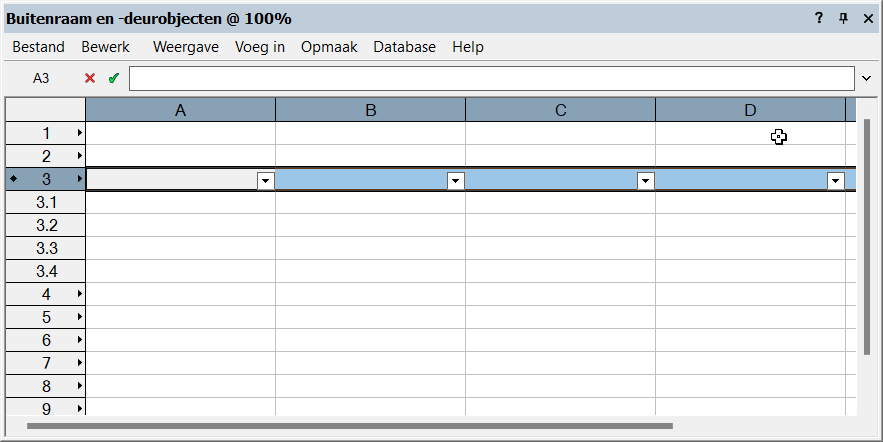Click the arrow icon beside row 6
This screenshot has width=883, height=442.
pos(79,340)
